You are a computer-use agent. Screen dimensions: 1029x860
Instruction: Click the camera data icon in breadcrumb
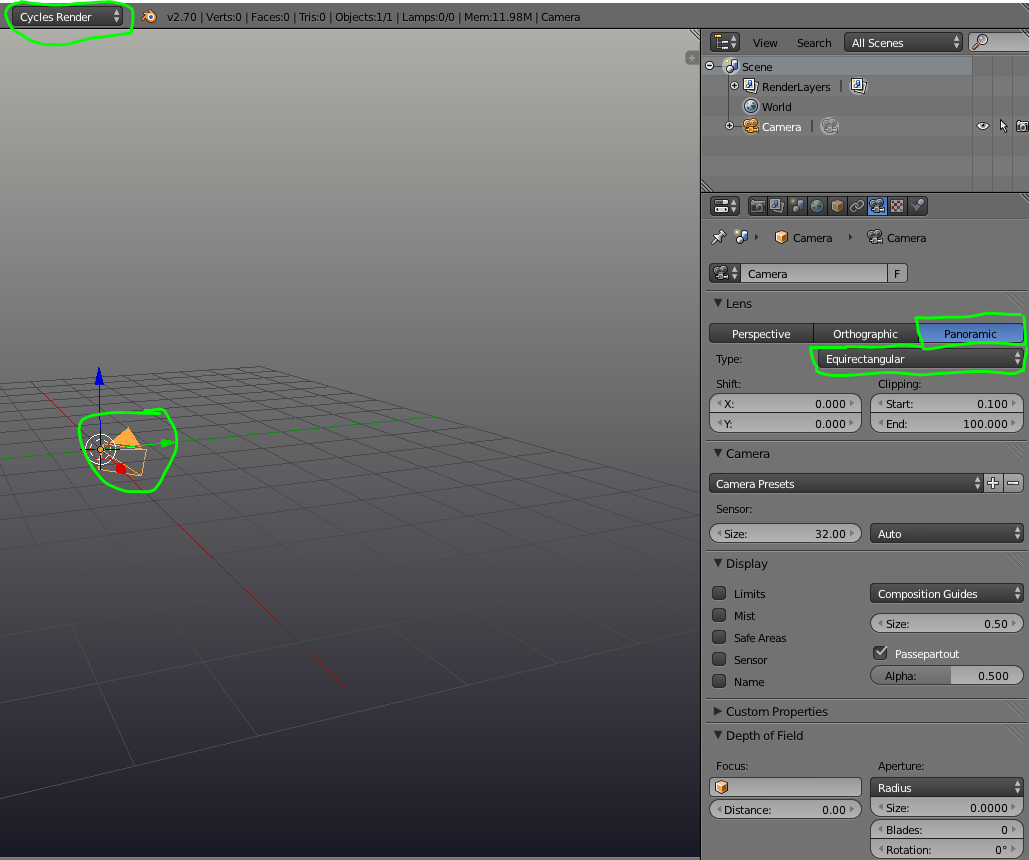pyautogui.click(x=875, y=237)
